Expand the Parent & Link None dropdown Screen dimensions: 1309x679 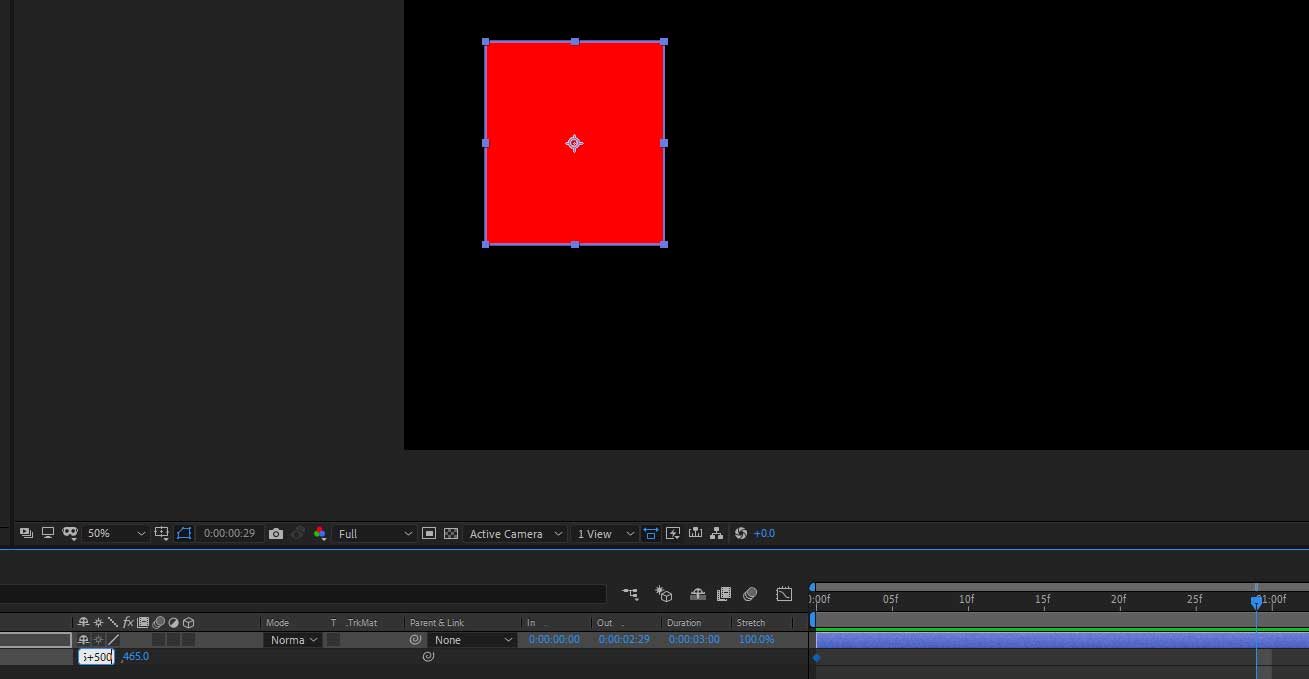pos(470,640)
